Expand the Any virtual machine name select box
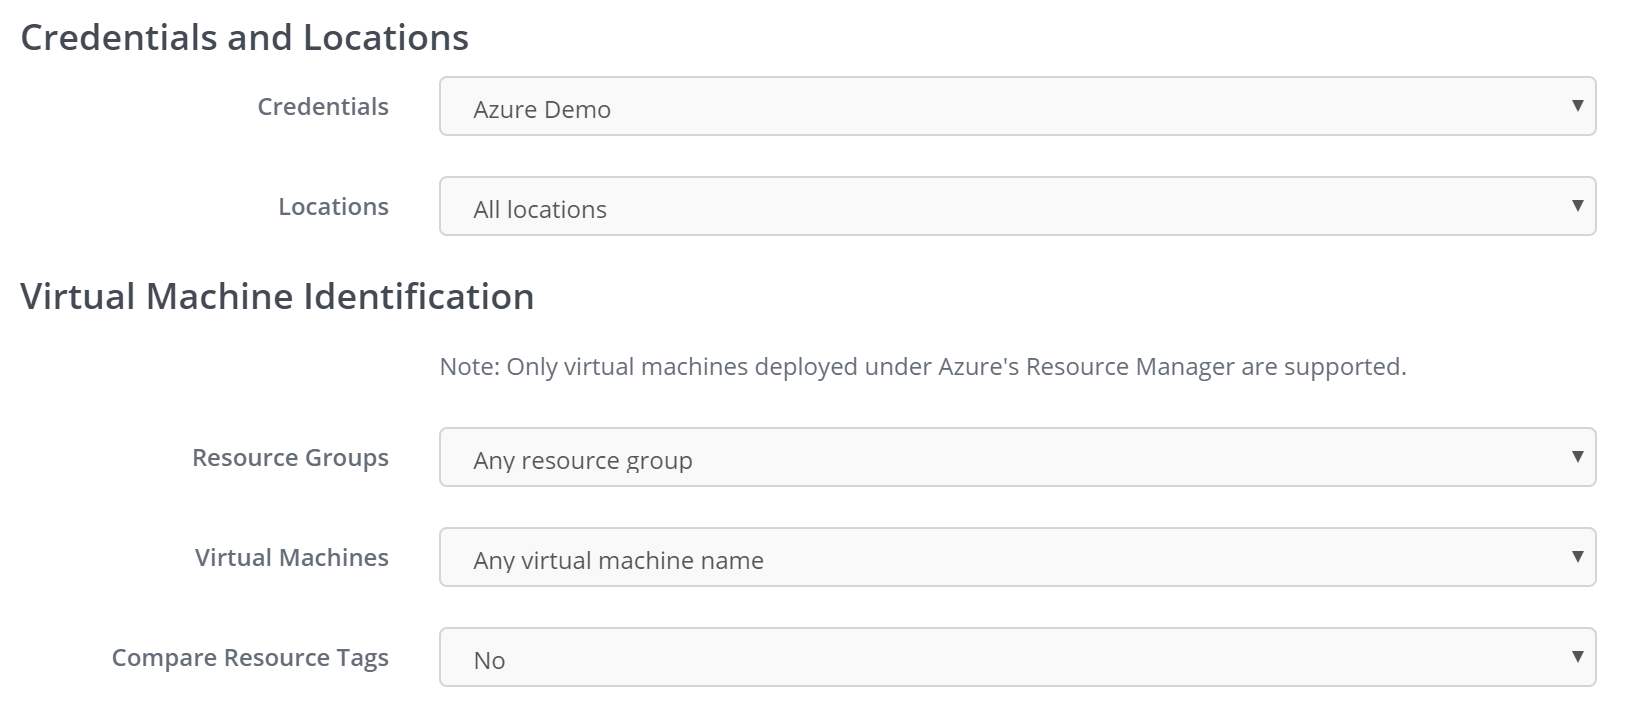This screenshot has height=708, width=1626. pyautogui.click(x=1016, y=557)
